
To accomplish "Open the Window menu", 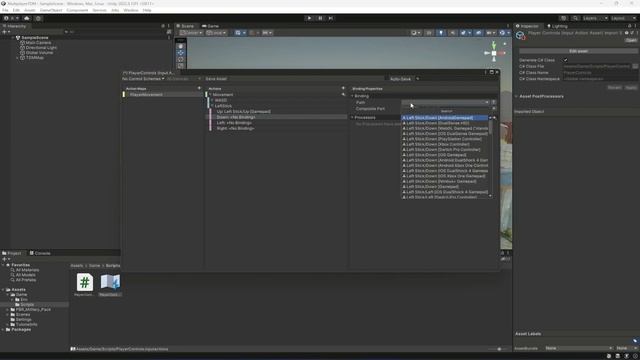I will [x=131, y=10].
